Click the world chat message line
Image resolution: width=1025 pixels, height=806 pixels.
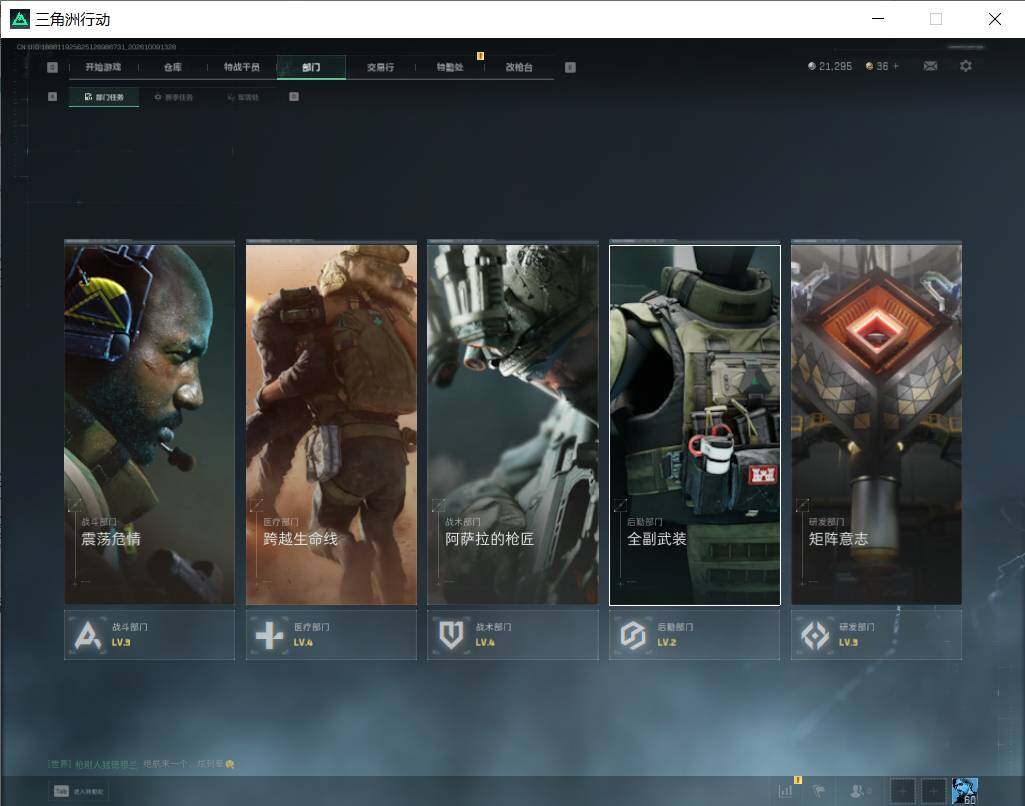[x=141, y=764]
